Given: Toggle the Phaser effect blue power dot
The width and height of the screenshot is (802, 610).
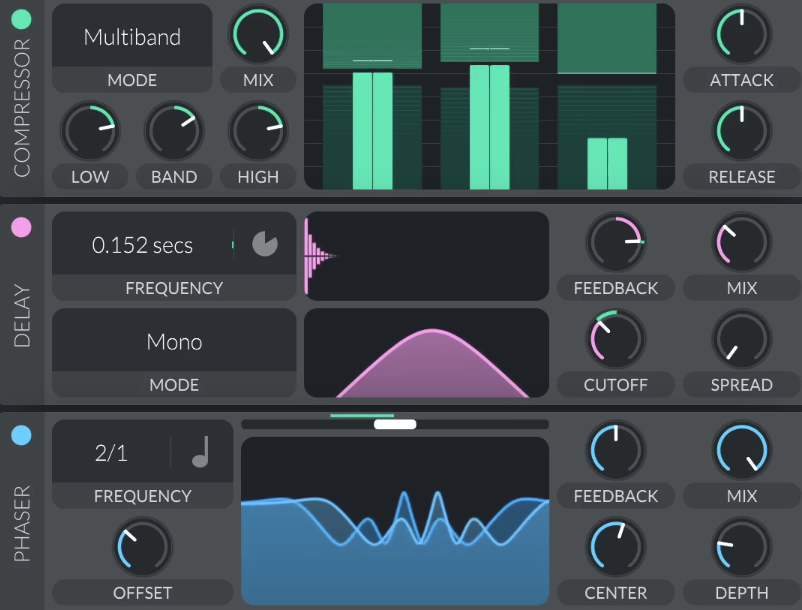Looking at the screenshot, I should (x=21, y=435).
